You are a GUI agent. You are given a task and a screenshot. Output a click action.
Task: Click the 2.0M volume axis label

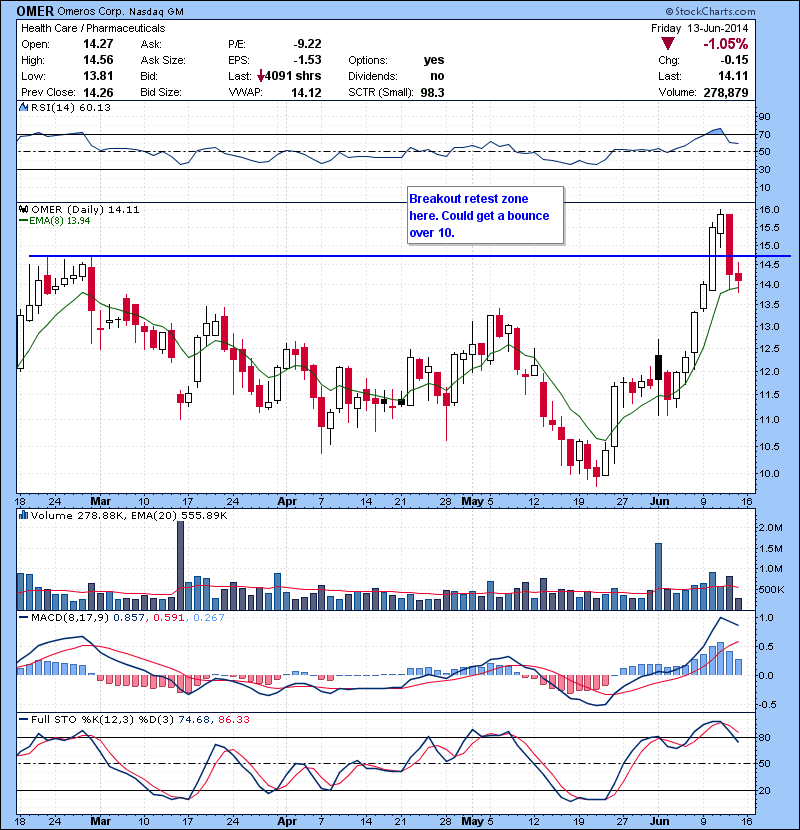(771, 527)
